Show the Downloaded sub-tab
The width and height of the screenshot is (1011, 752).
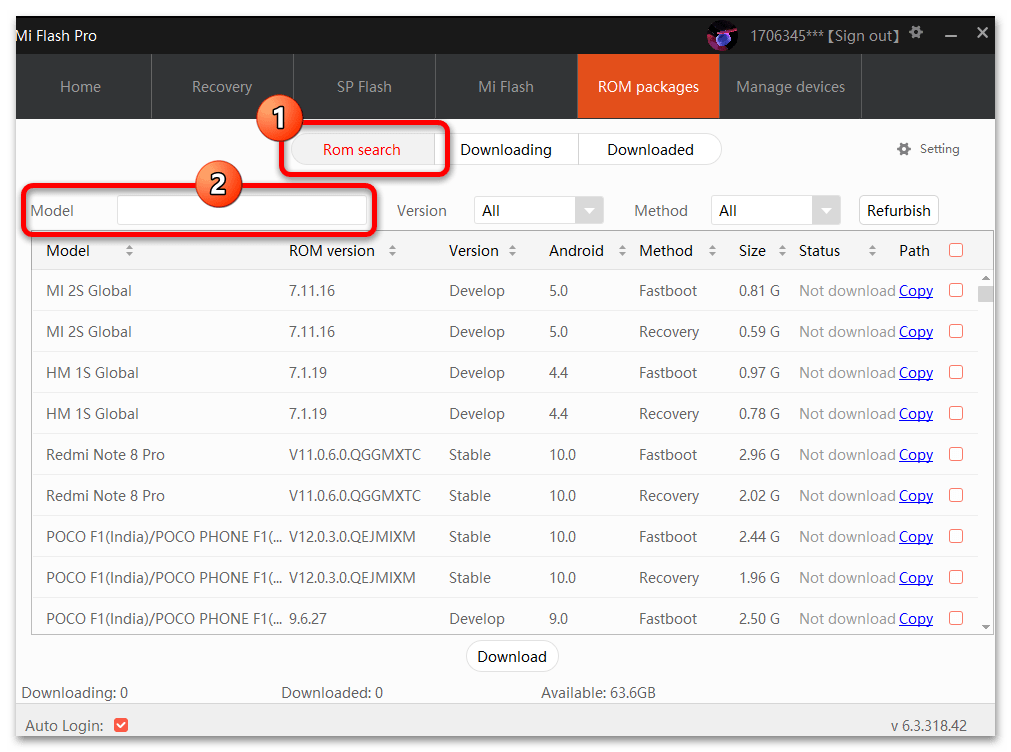coord(650,150)
